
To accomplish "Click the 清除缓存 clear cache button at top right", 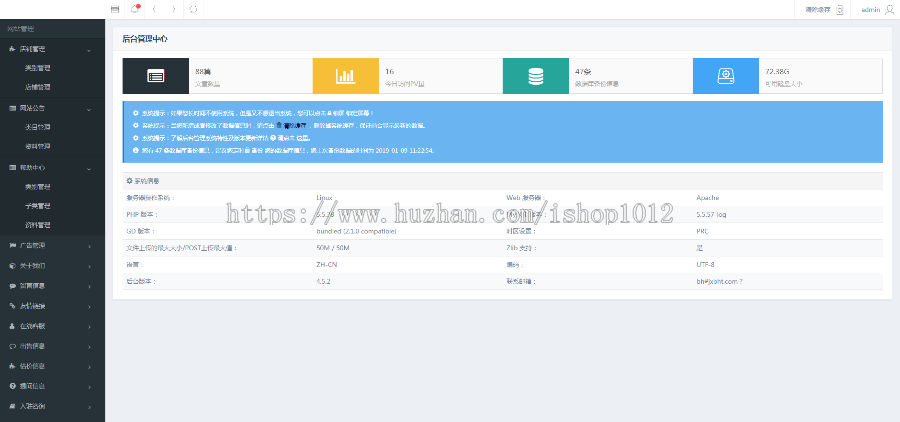I will 824,10.
